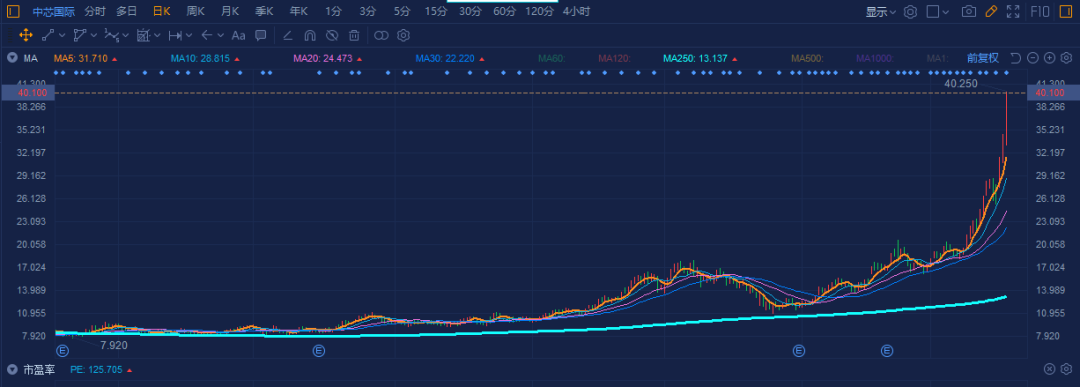Screen dimensions: 1080x387
Task: Open the window layout square dropdown
Action: point(937,12)
